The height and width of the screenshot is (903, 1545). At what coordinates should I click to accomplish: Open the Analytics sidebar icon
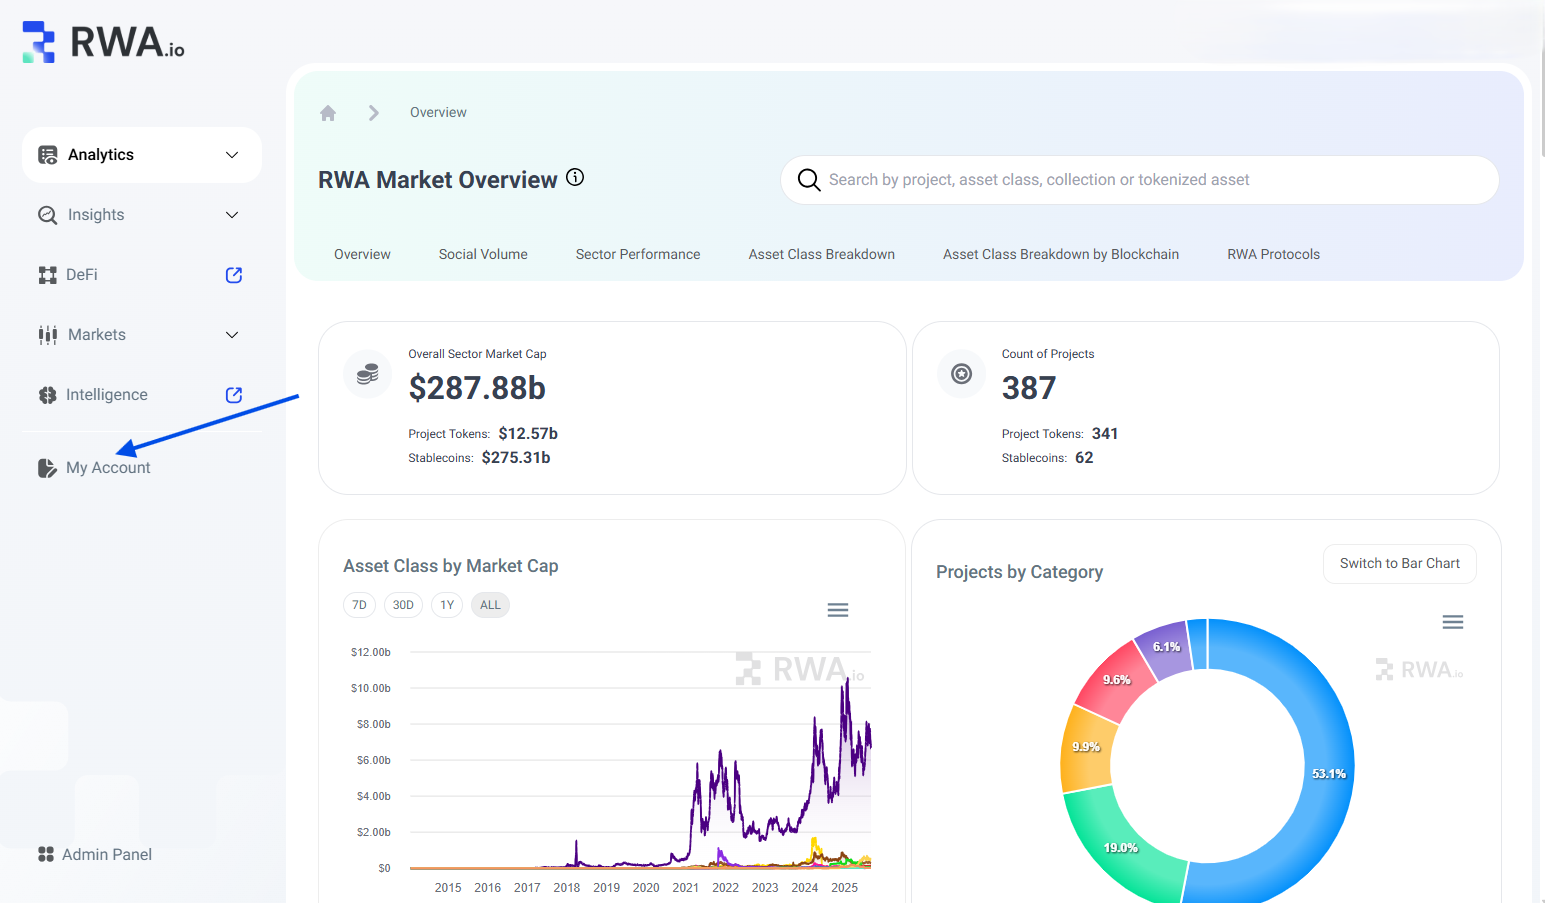pos(47,155)
